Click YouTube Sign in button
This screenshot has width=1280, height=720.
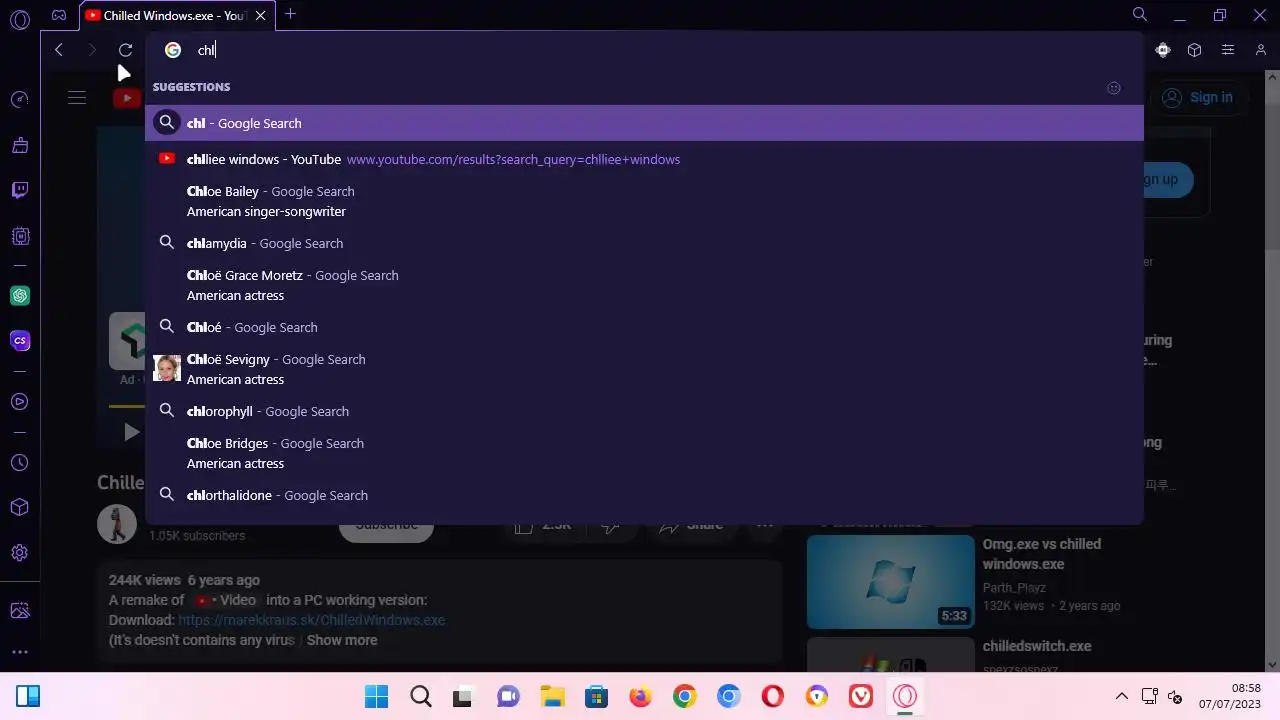[1197, 97]
